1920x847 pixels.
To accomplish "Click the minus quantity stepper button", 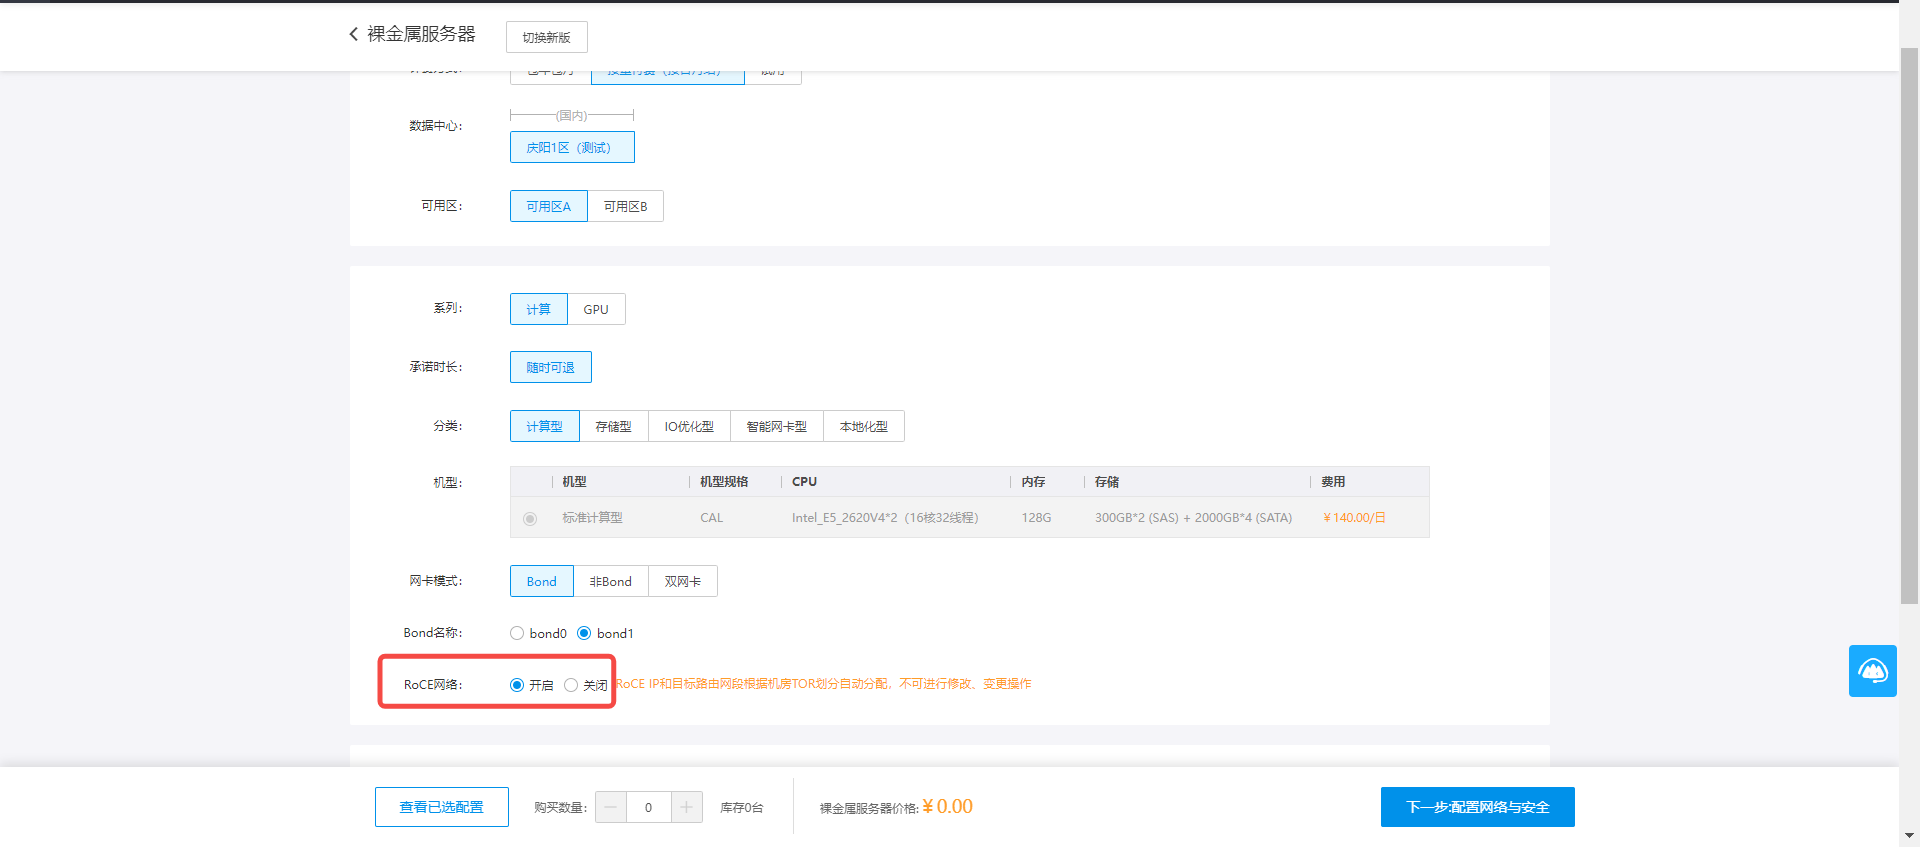I will [x=611, y=807].
